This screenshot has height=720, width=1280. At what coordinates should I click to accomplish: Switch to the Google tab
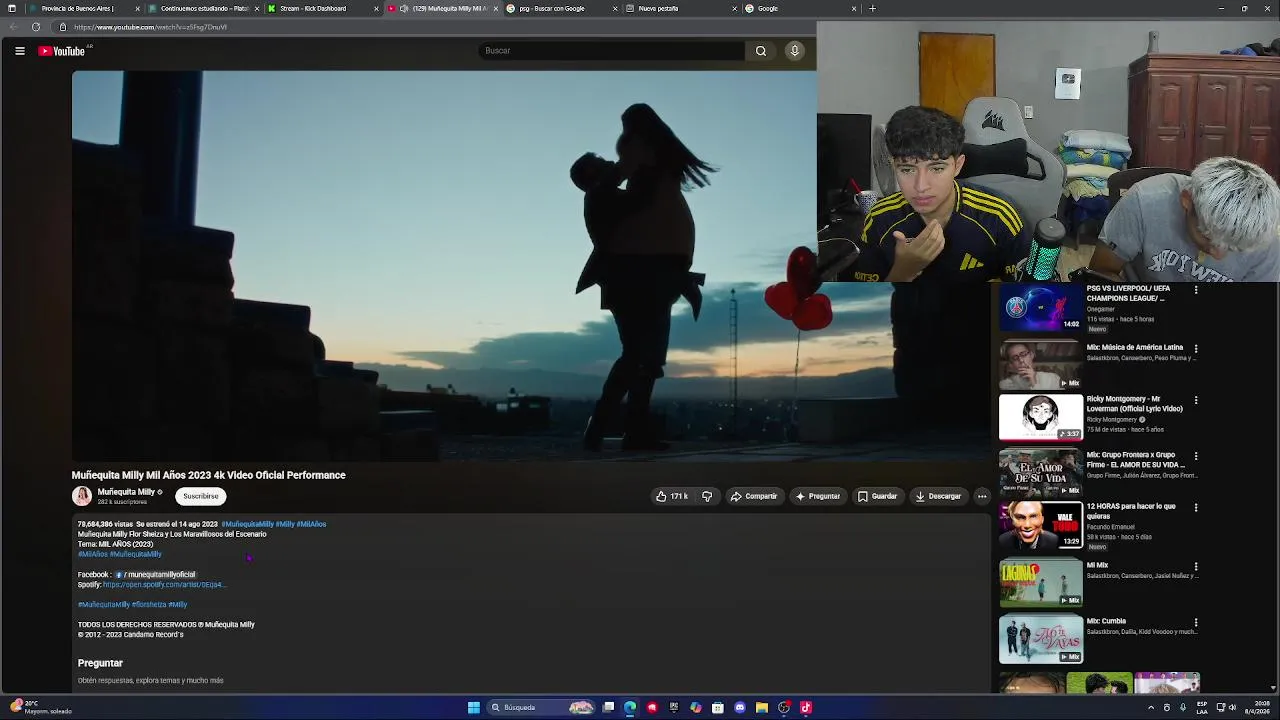(x=800, y=8)
